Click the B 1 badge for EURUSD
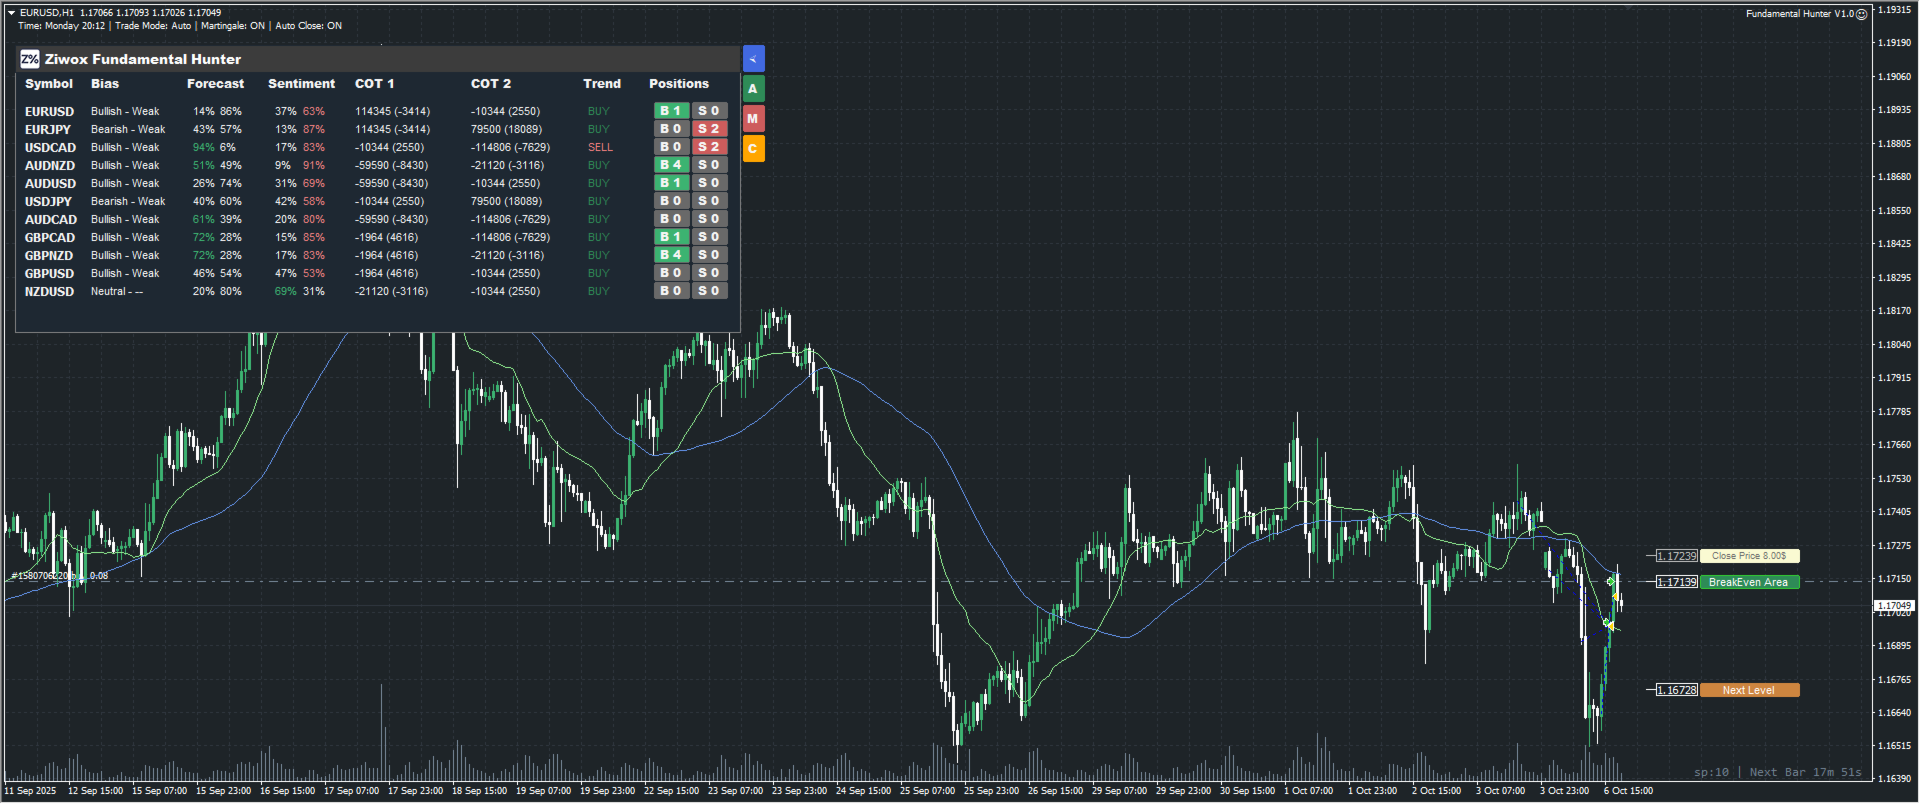 click(x=671, y=111)
